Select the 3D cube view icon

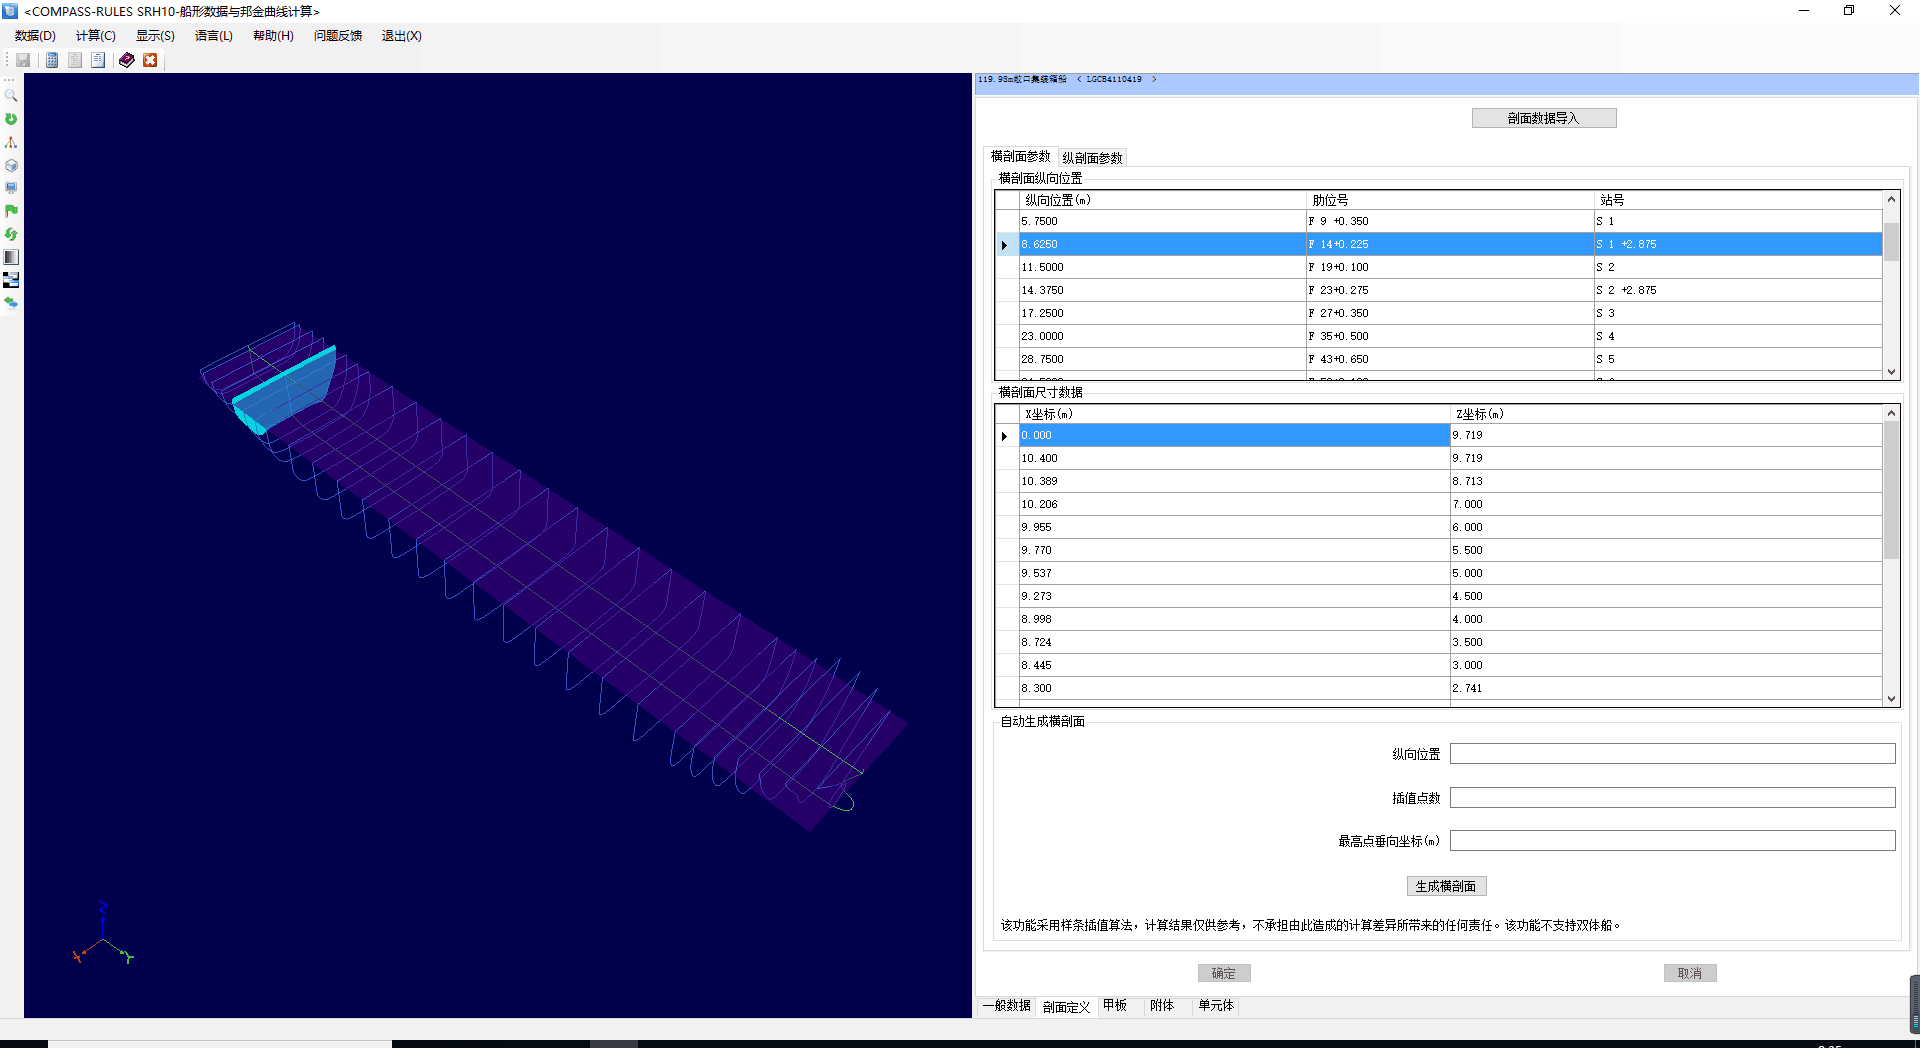click(x=11, y=165)
